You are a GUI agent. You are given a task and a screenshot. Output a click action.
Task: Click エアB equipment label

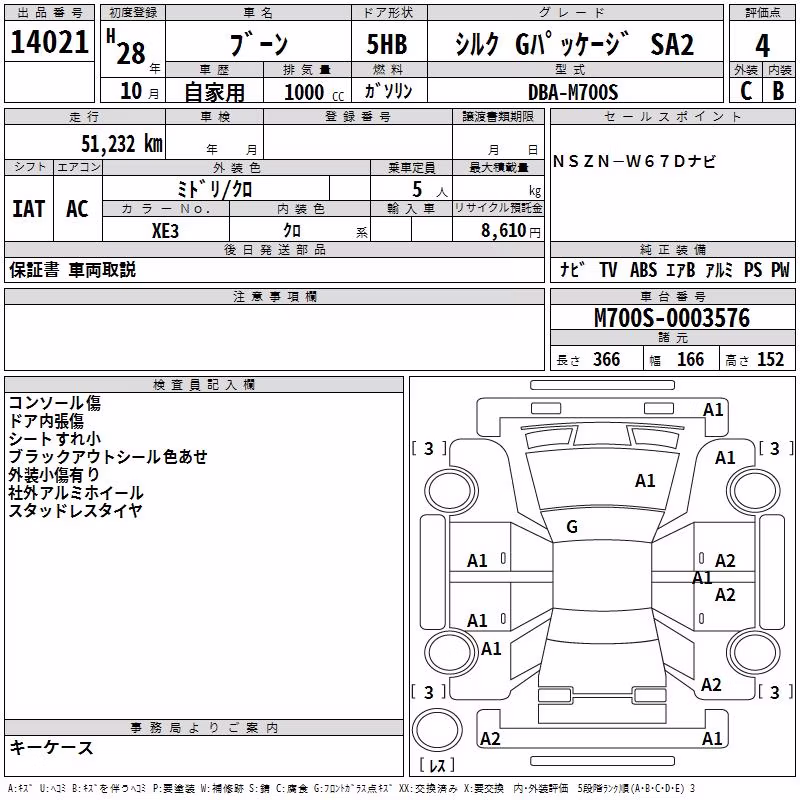click(681, 269)
